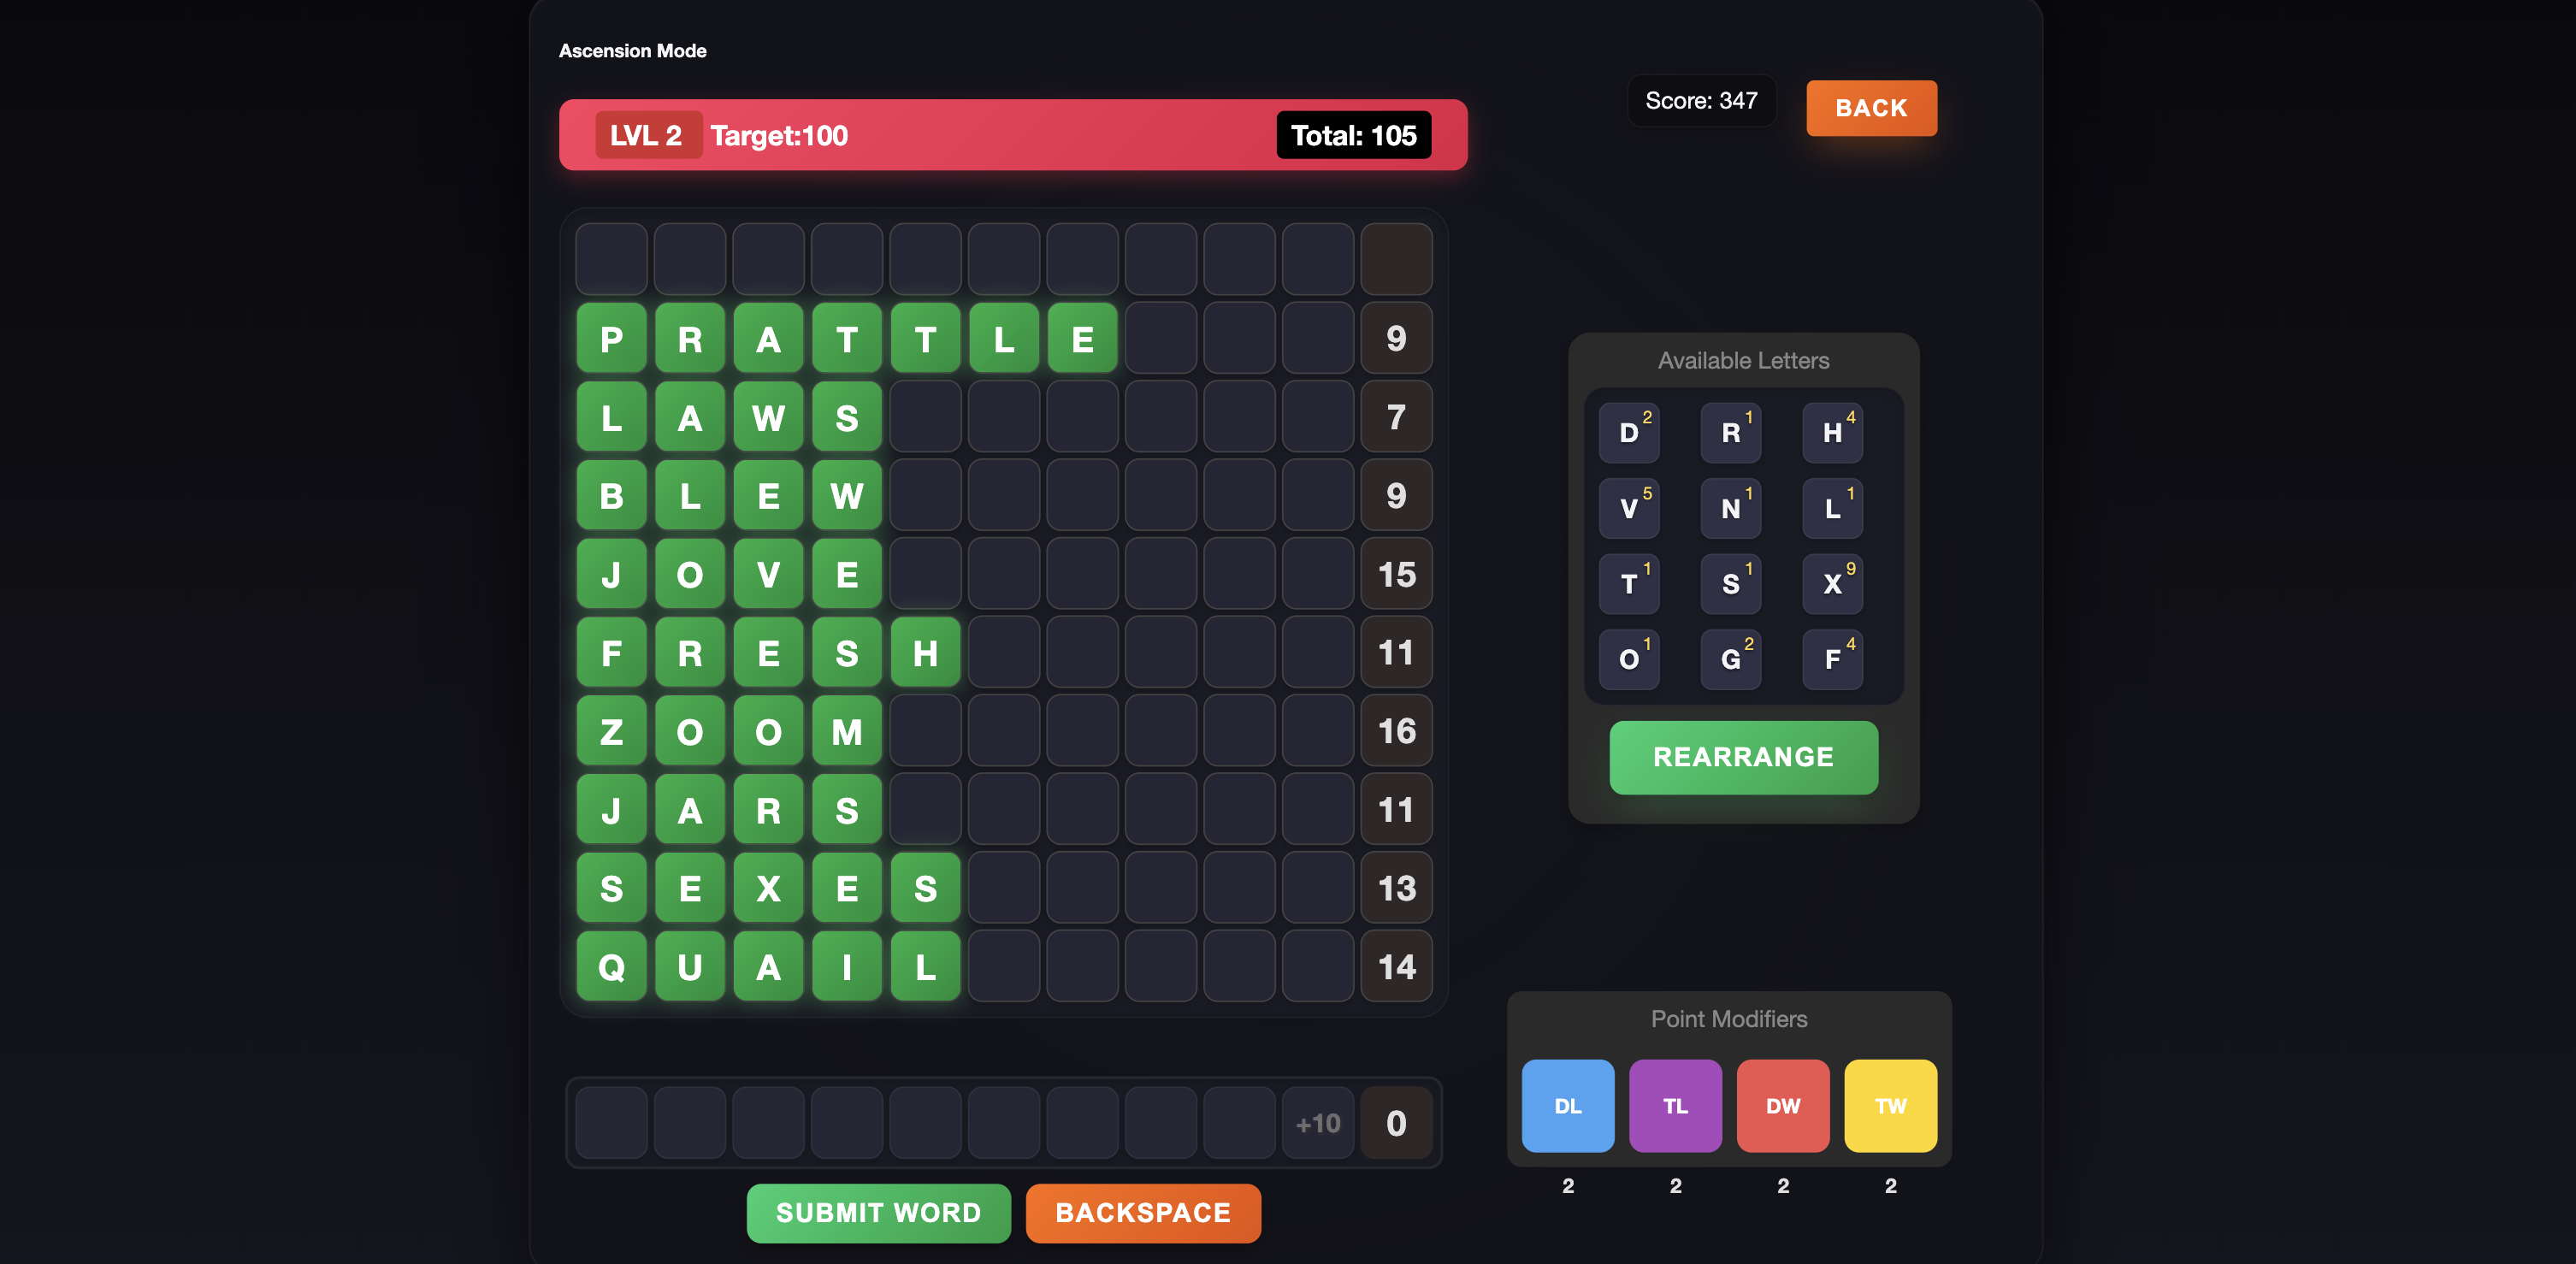Screen dimensions: 2576x1264
Task: Go back using the BACK button
Action: (1871, 108)
